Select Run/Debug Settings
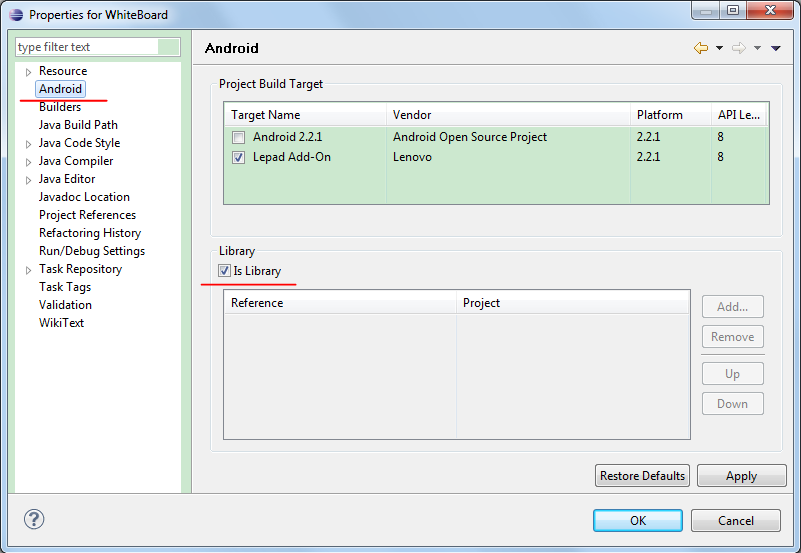Image resolution: width=801 pixels, height=553 pixels. tap(92, 251)
